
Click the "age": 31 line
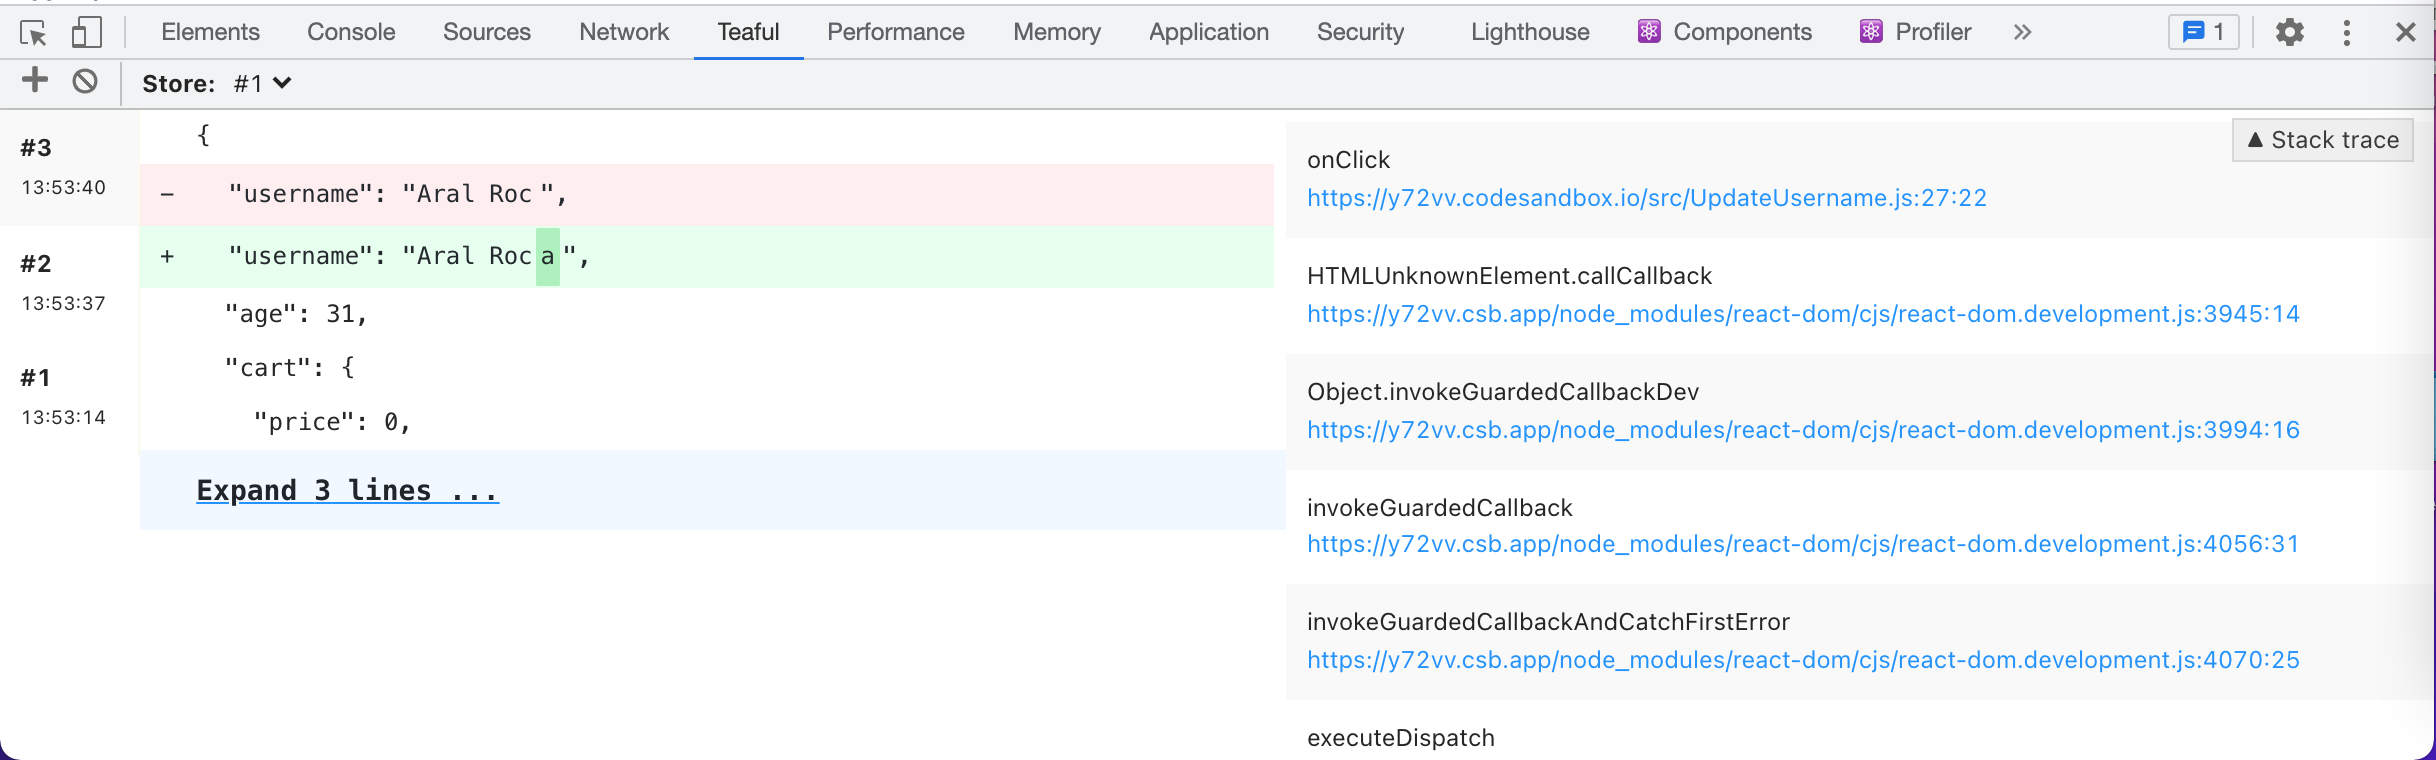pos(297,314)
